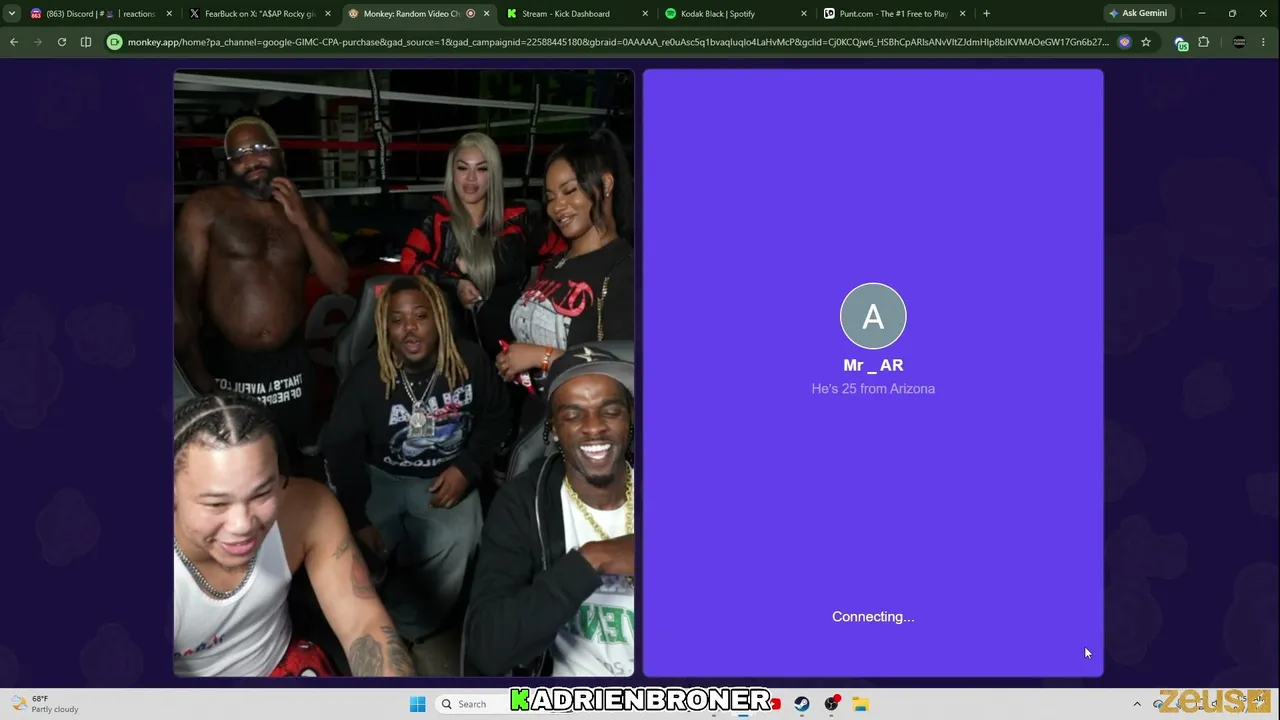Image resolution: width=1280 pixels, height=720 pixels.
Task: Click the recording indicator on the Monkey tab
Action: (471, 14)
